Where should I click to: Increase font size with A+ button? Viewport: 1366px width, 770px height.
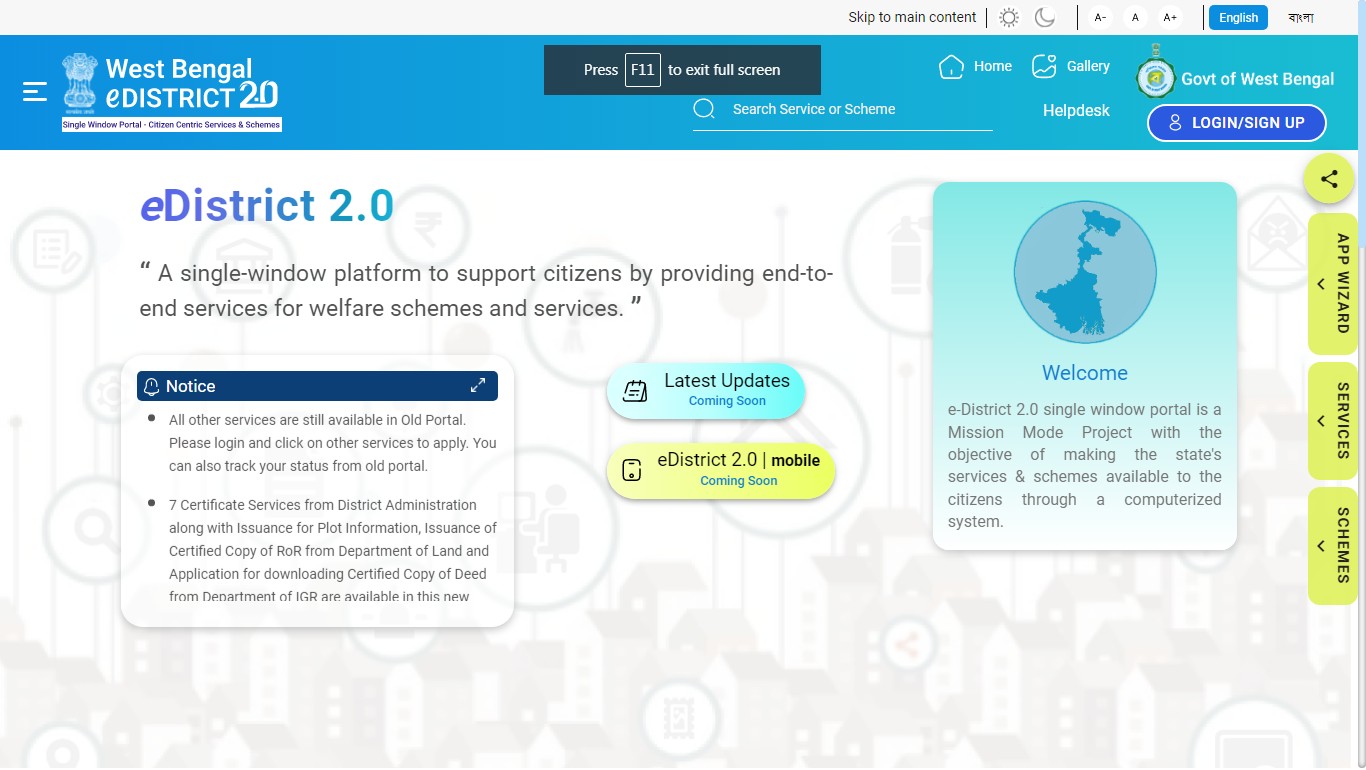point(1170,18)
